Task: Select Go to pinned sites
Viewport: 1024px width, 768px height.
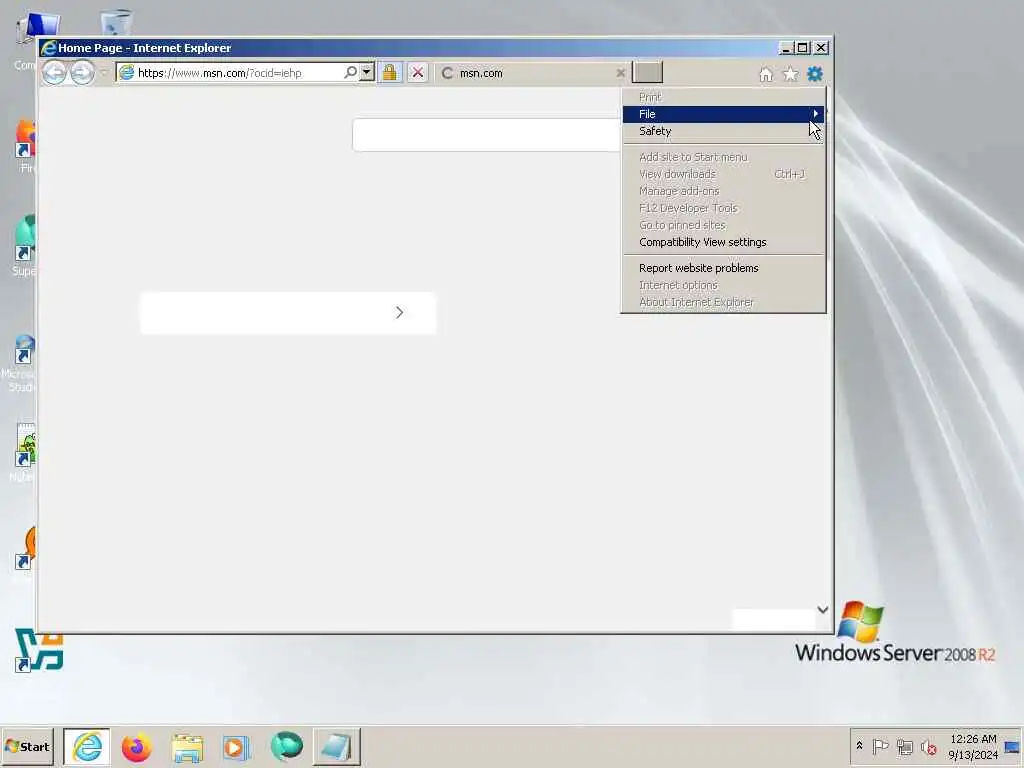Action: 723,225
